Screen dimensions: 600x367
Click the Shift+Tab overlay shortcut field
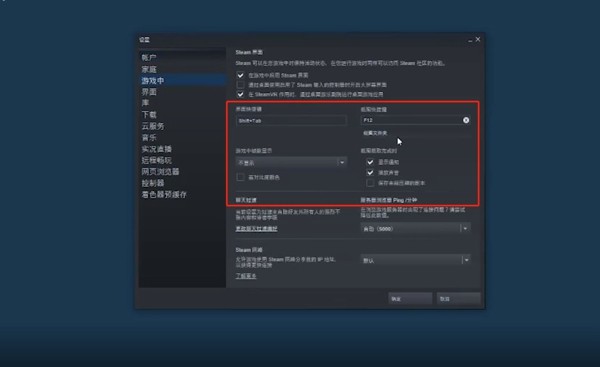click(291, 121)
